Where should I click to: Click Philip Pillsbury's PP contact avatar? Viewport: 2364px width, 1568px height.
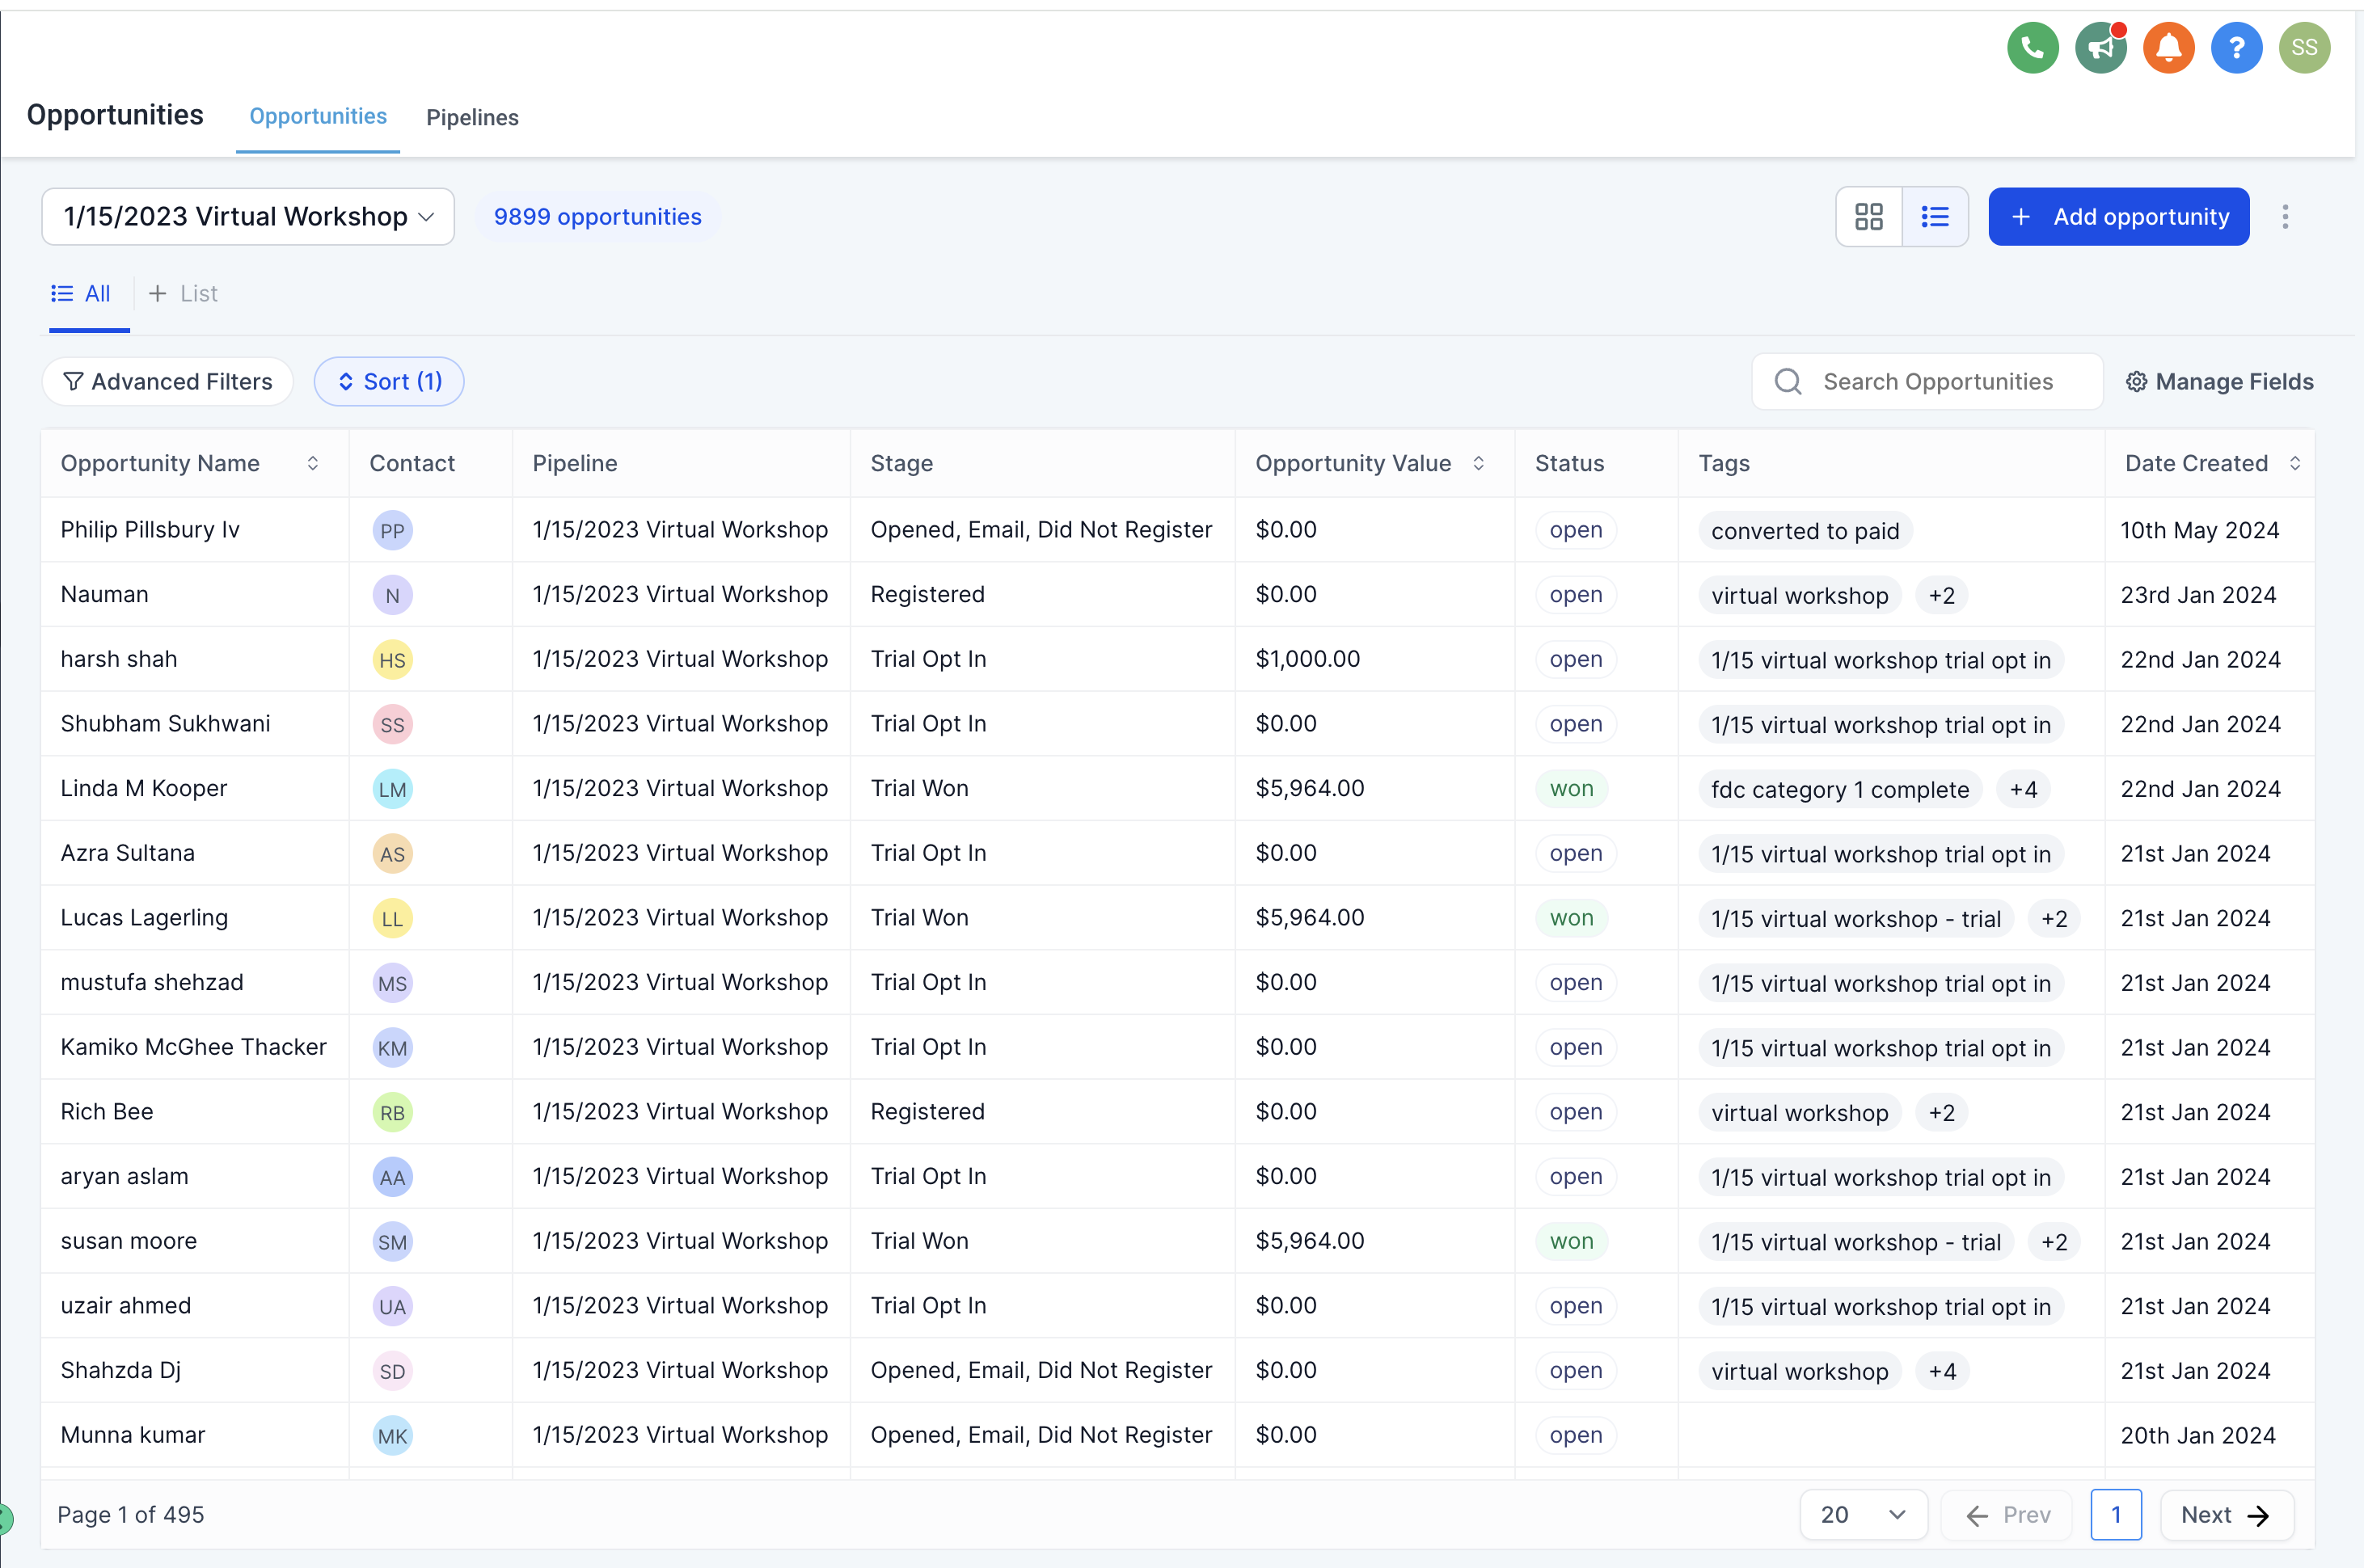392,531
